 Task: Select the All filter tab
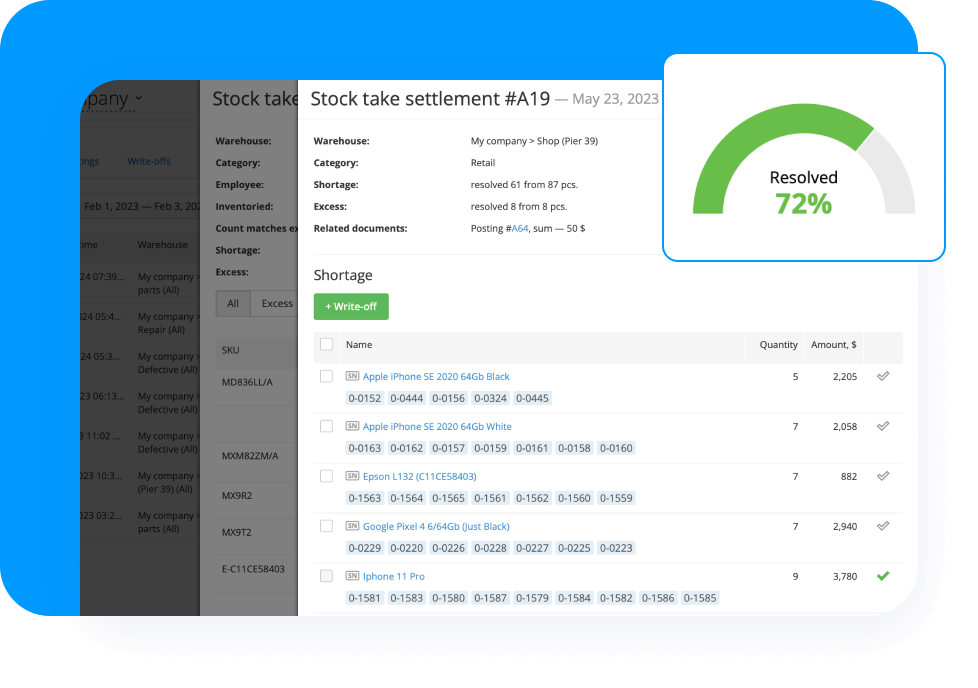pyautogui.click(x=233, y=304)
